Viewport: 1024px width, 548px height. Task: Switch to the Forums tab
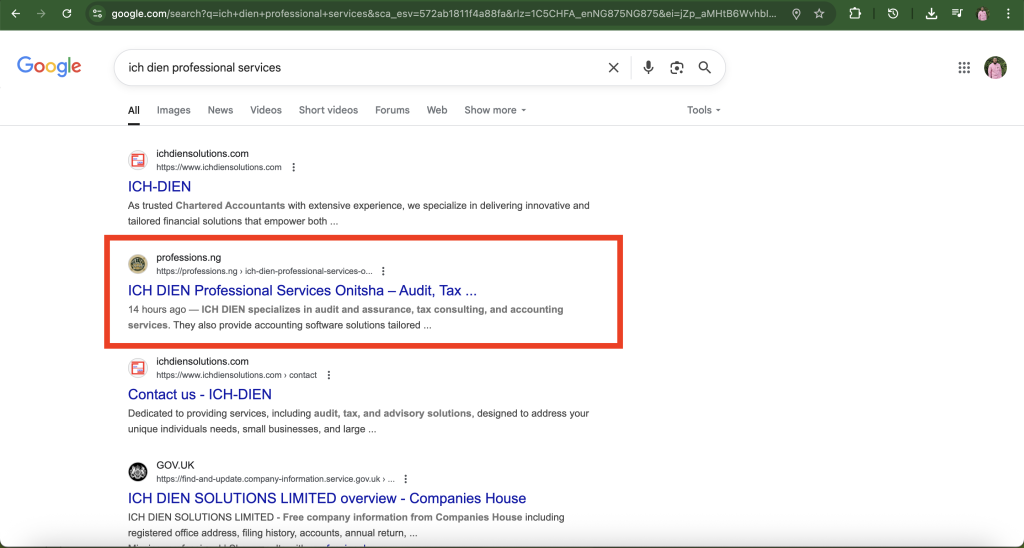(x=392, y=110)
